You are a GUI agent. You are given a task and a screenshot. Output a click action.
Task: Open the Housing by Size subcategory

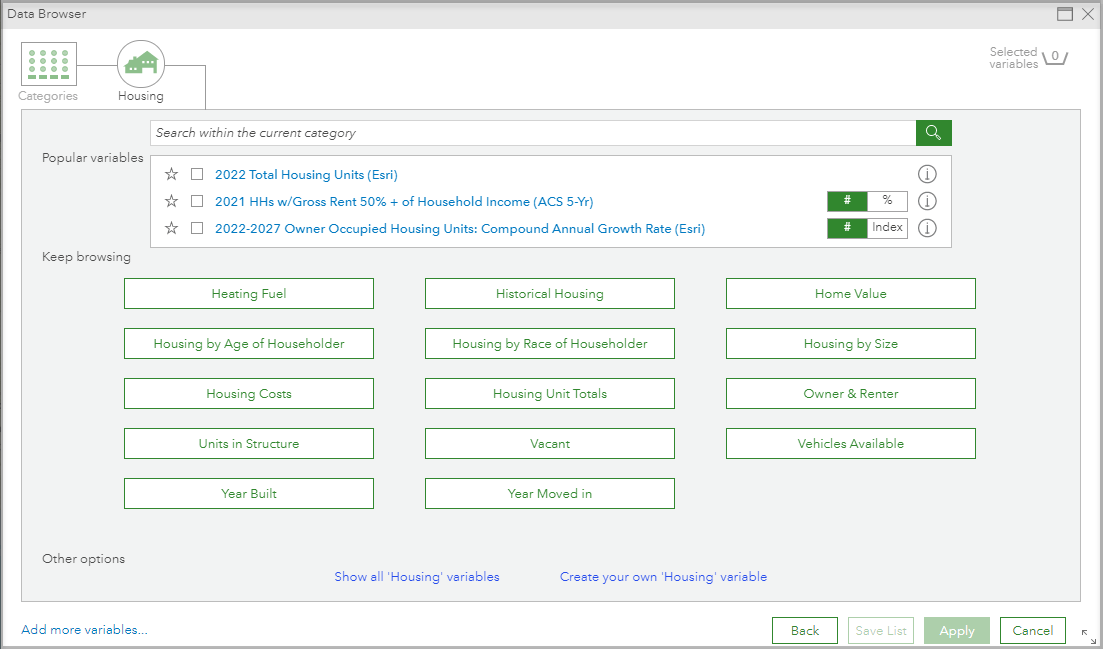[850, 343]
